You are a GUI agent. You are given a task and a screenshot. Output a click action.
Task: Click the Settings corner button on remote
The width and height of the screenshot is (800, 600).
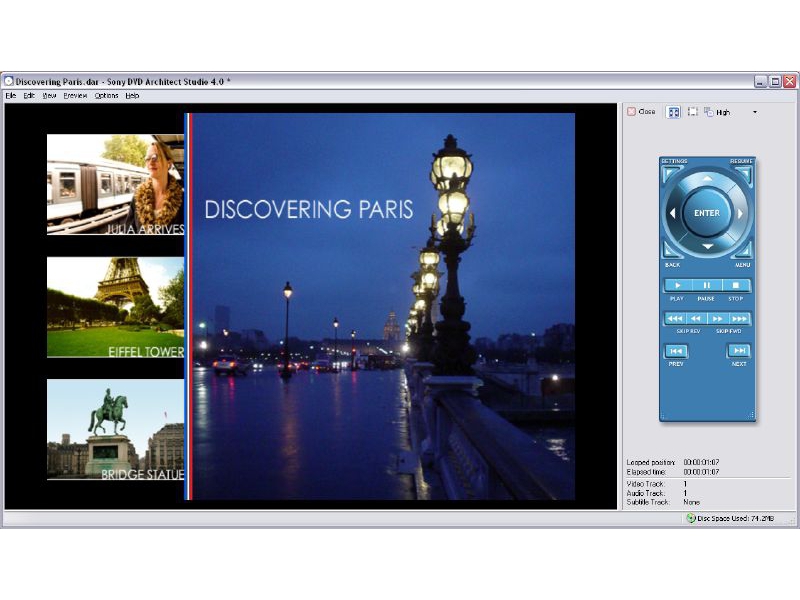671,172
